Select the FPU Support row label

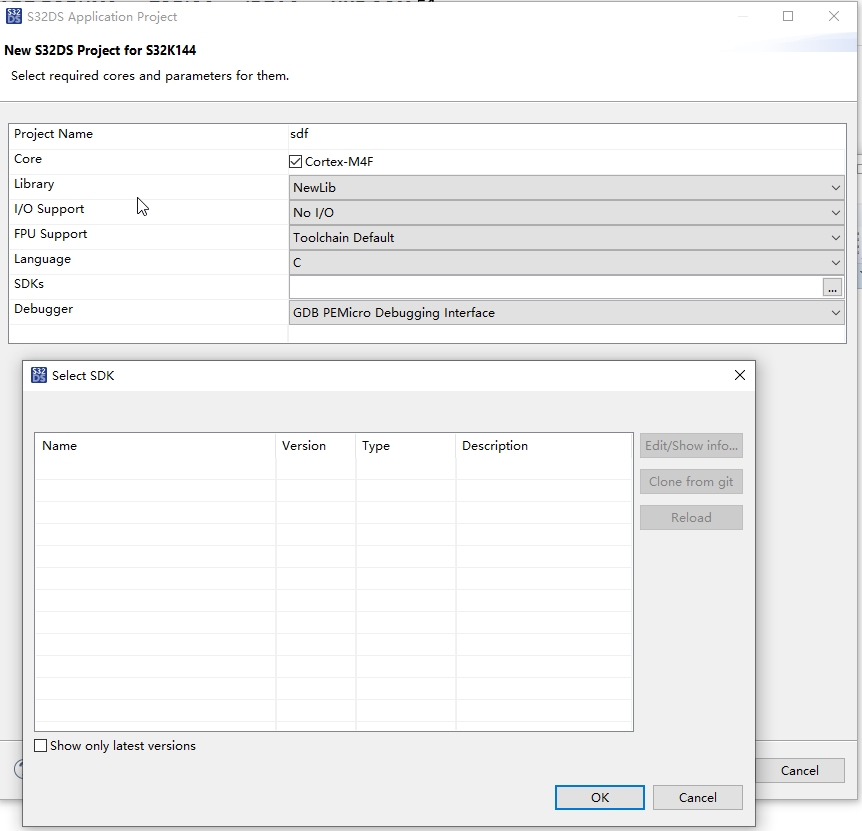pyautogui.click(x=51, y=234)
